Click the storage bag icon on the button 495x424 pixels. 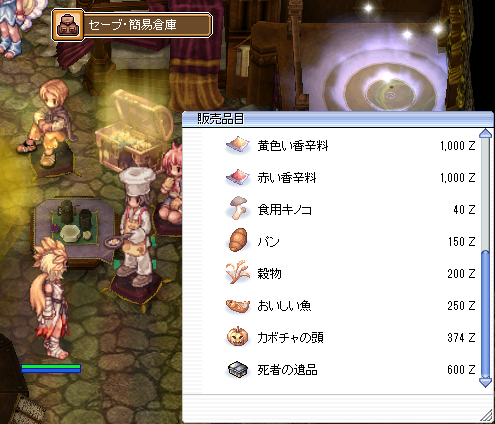click(x=68, y=25)
